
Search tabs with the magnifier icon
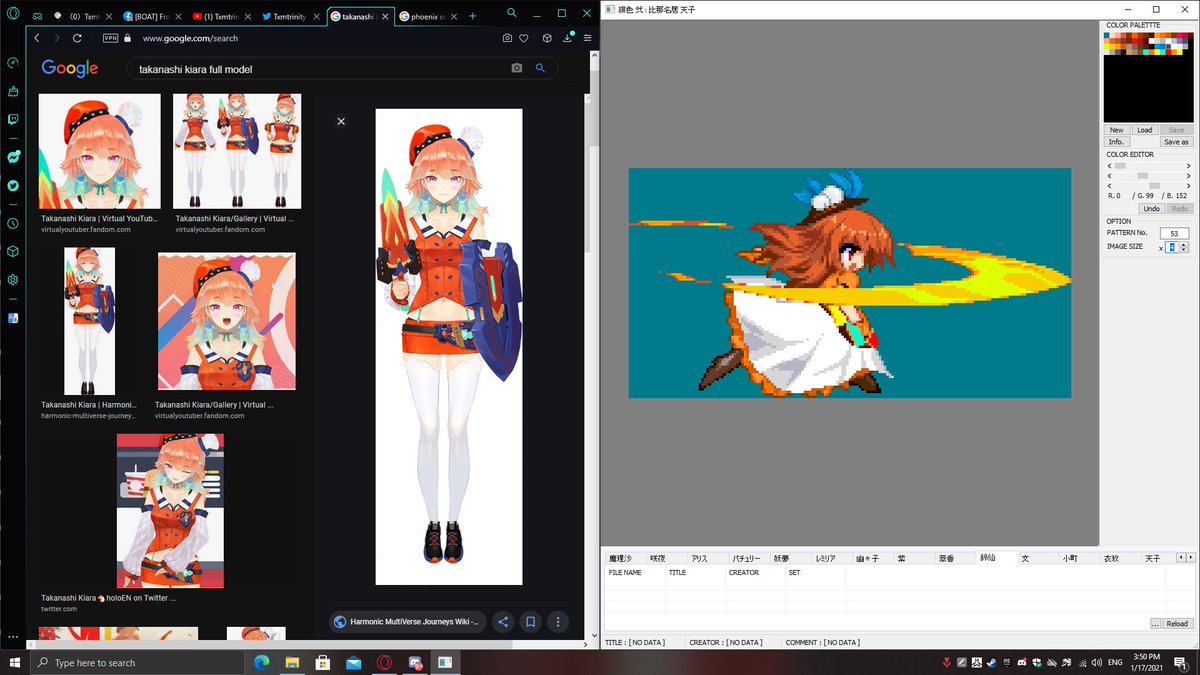512,12
